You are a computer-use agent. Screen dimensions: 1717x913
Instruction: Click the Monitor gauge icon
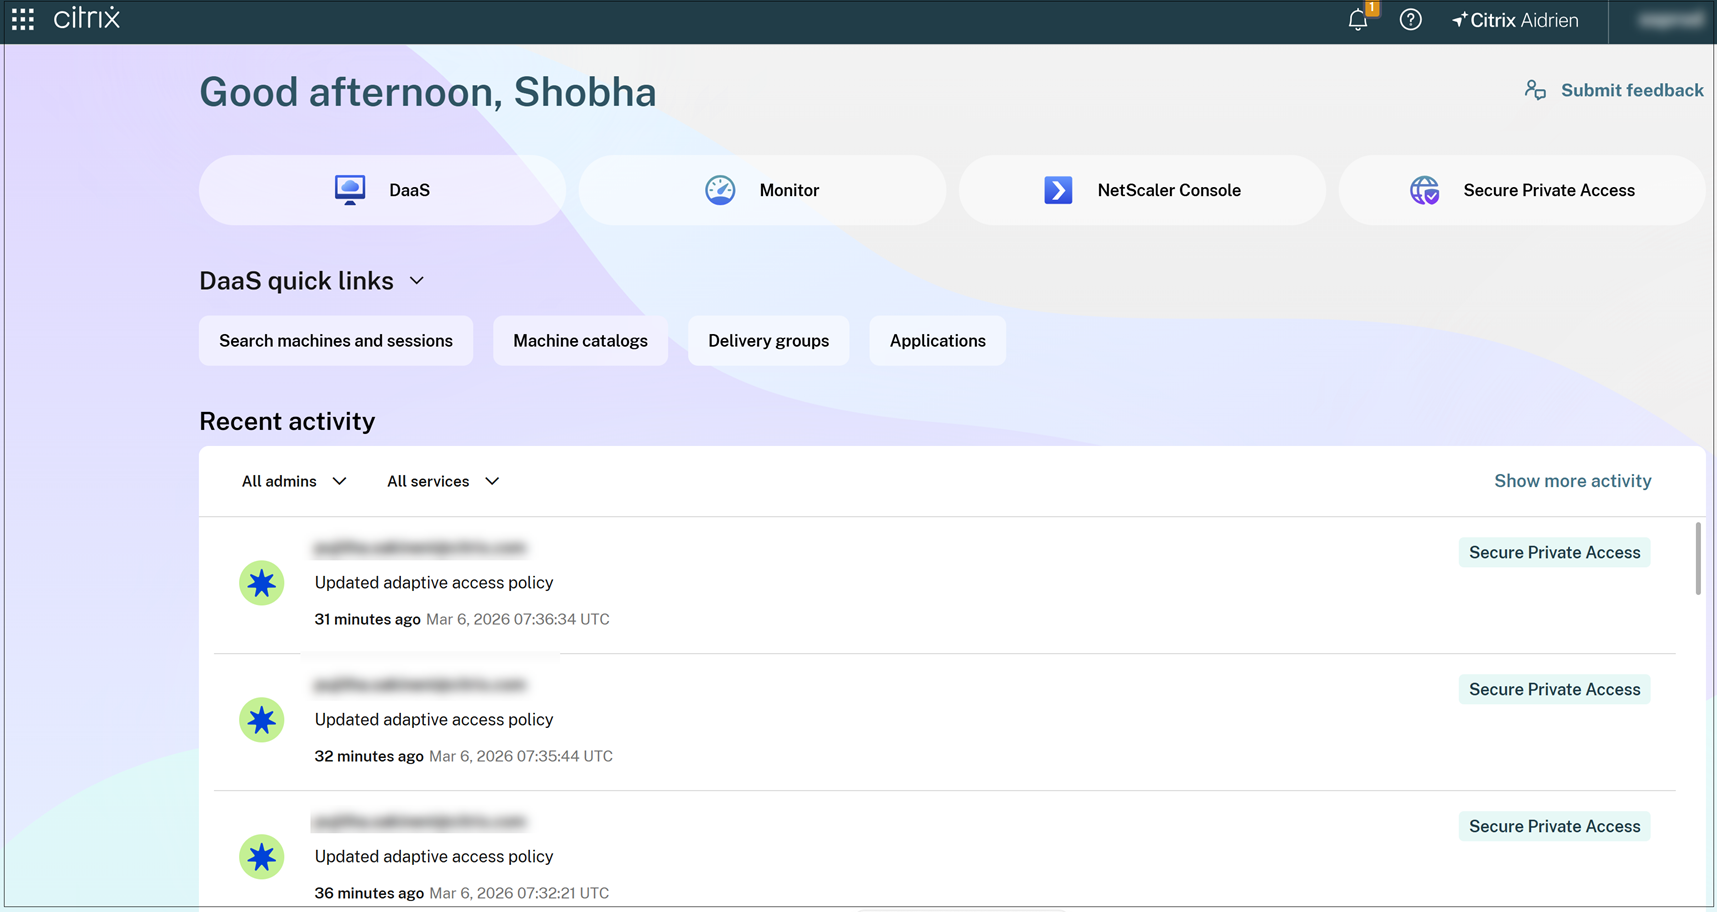(x=720, y=190)
